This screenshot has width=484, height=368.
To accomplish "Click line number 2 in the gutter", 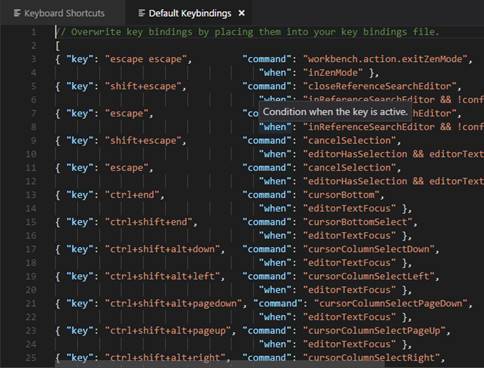I will tap(34, 45).
